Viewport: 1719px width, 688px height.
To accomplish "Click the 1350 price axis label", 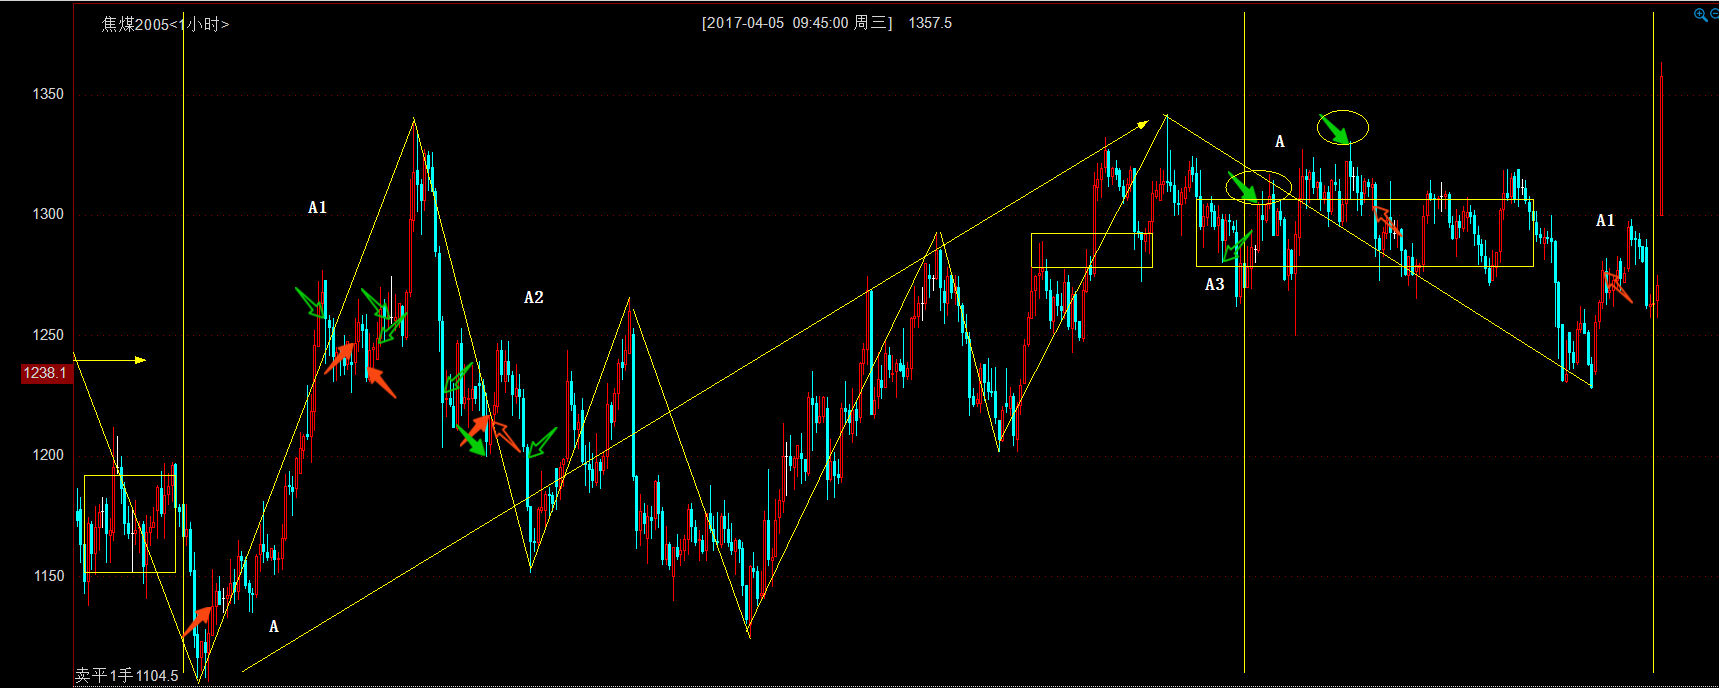I will (x=48, y=94).
